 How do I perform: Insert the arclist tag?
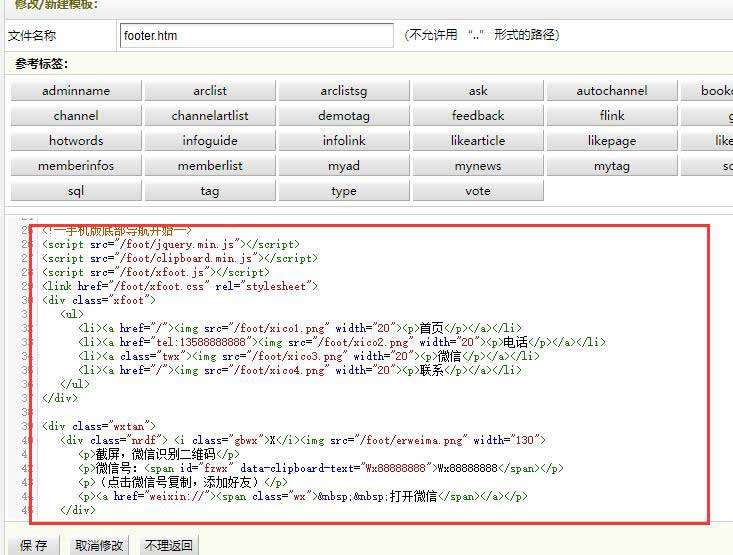210,91
